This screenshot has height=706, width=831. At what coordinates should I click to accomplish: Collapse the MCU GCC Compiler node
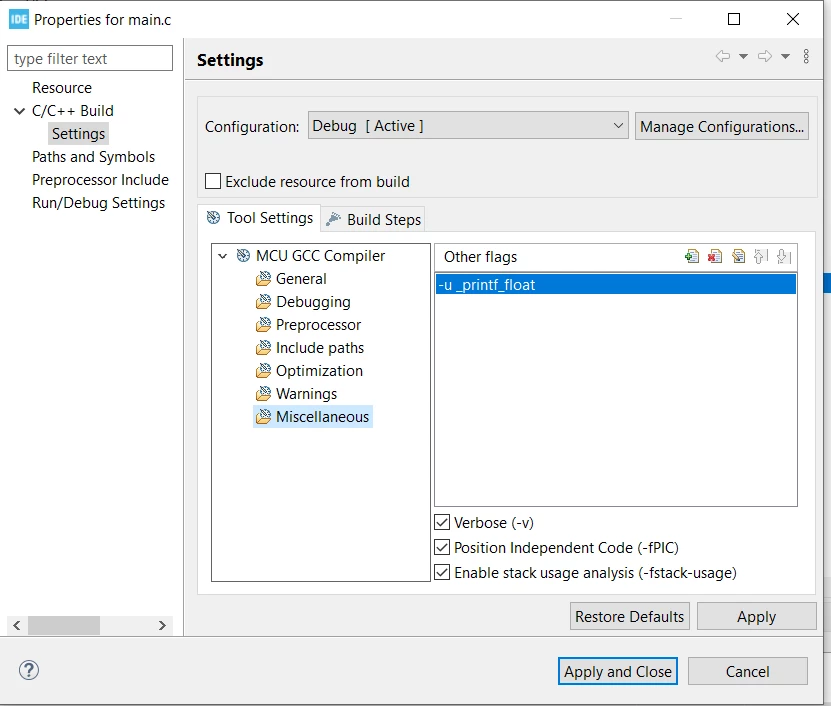pyautogui.click(x=223, y=256)
